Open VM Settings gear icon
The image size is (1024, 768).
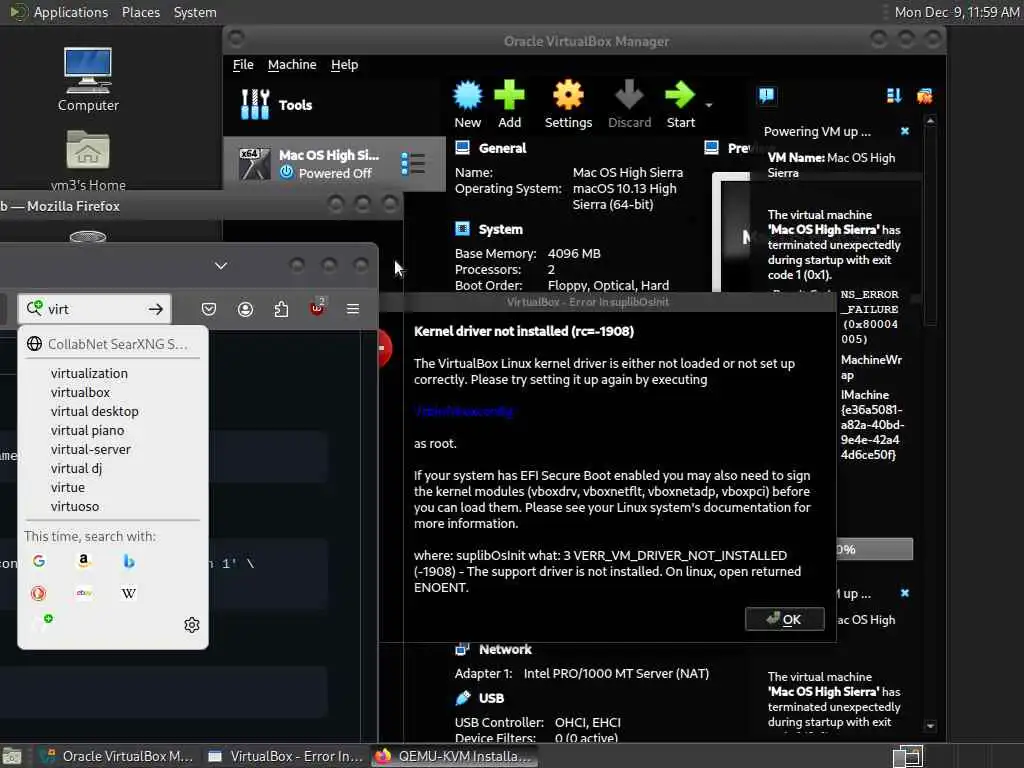(x=568, y=104)
